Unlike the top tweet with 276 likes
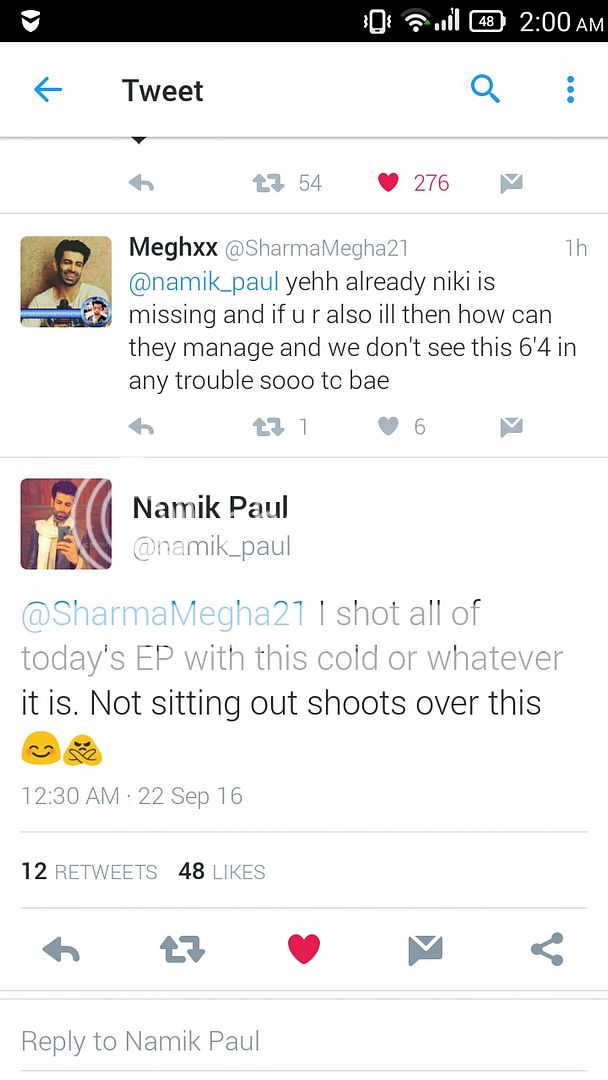Image resolution: width=608 pixels, height=1080 pixels. tap(389, 183)
